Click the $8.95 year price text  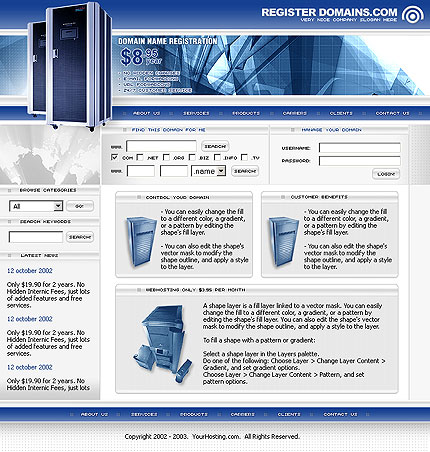(141, 57)
